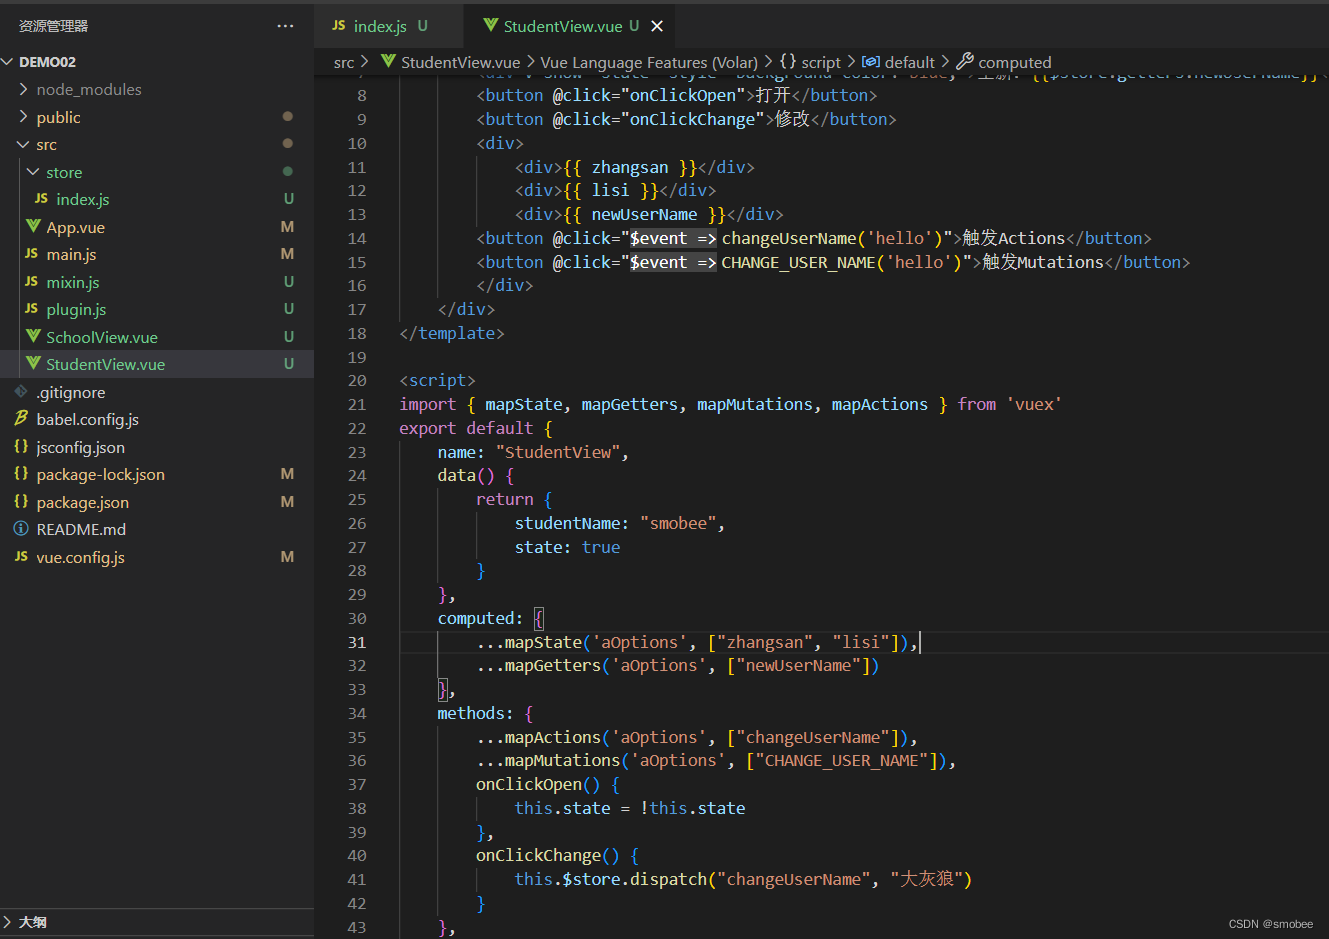Click the Babel icon beside babel.config.js
Image resolution: width=1329 pixels, height=939 pixels.
coord(21,418)
